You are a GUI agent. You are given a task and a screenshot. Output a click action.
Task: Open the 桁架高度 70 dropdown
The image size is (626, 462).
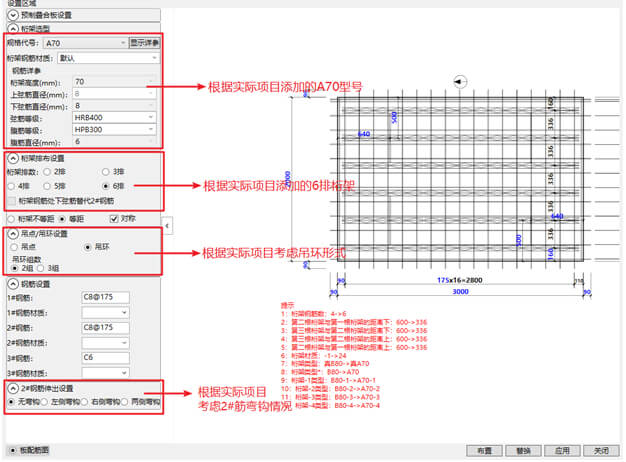point(114,82)
